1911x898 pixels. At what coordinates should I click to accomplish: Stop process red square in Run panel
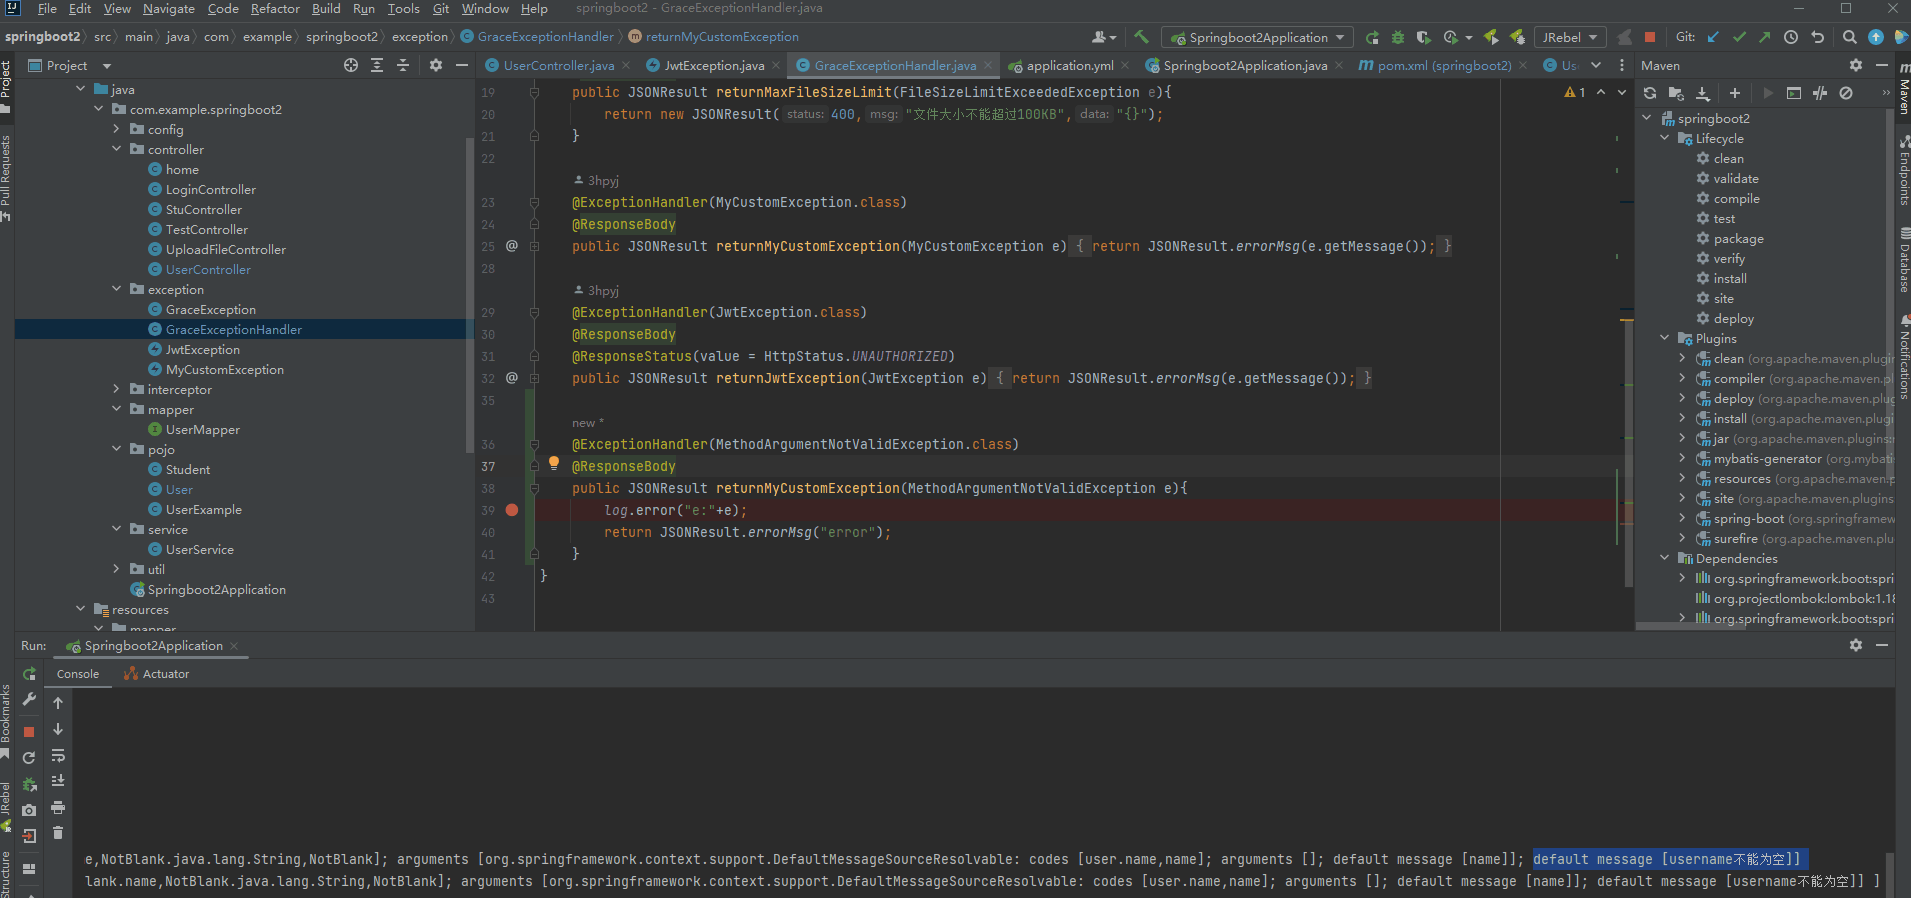tap(29, 732)
